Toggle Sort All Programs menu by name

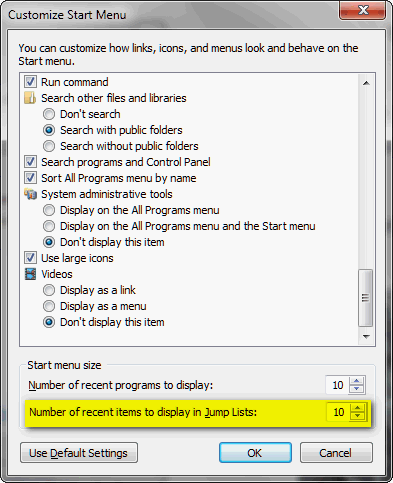[x=30, y=178]
